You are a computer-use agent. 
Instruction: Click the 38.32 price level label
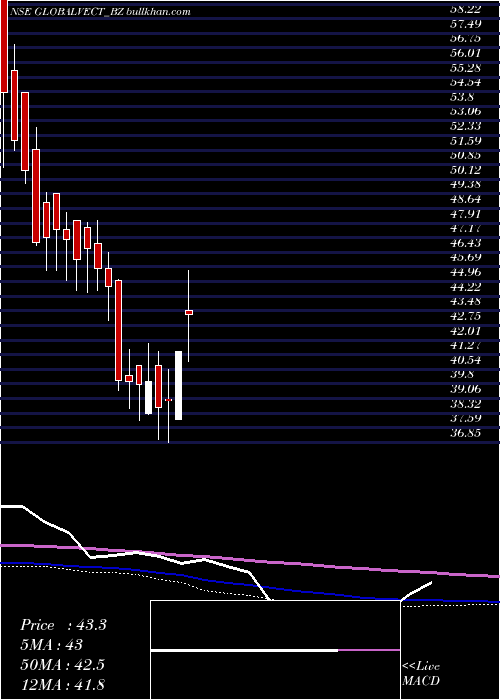coord(466,404)
